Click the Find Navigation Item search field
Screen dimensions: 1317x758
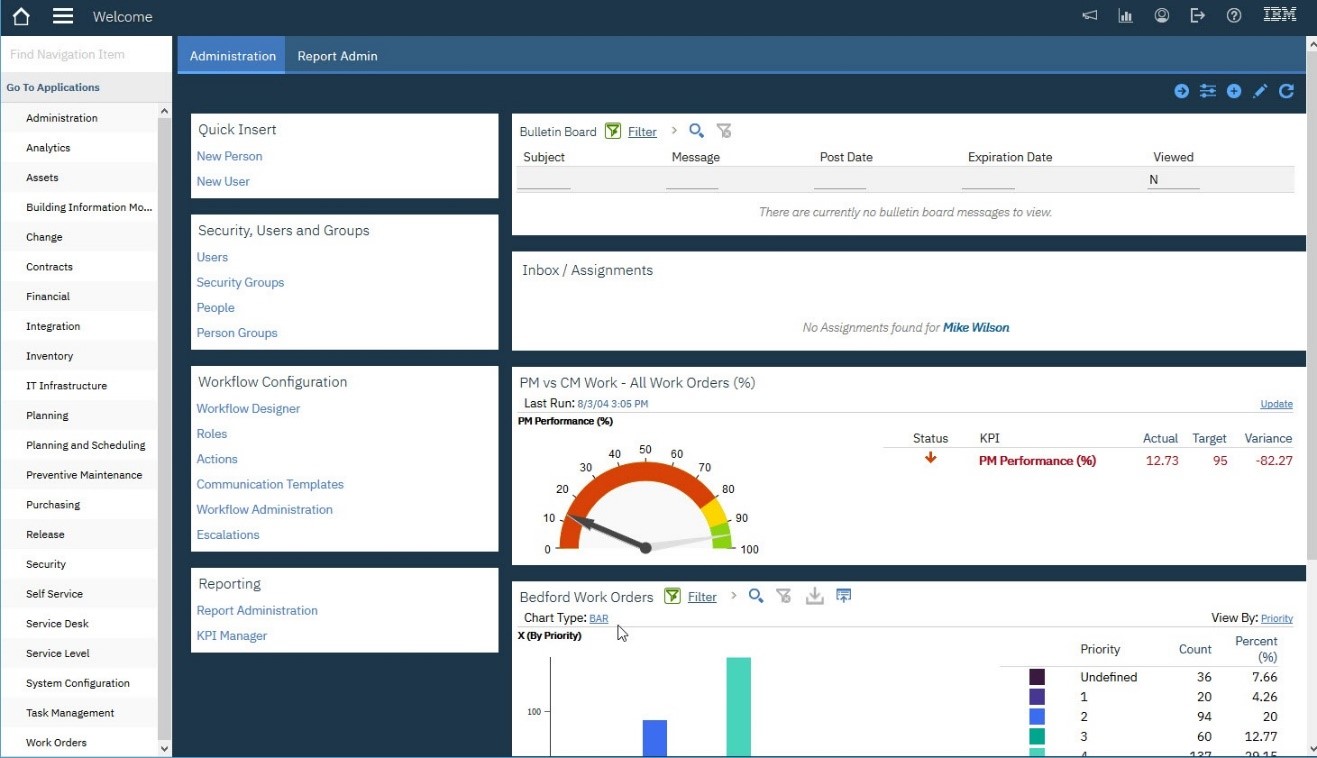tap(86, 55)
